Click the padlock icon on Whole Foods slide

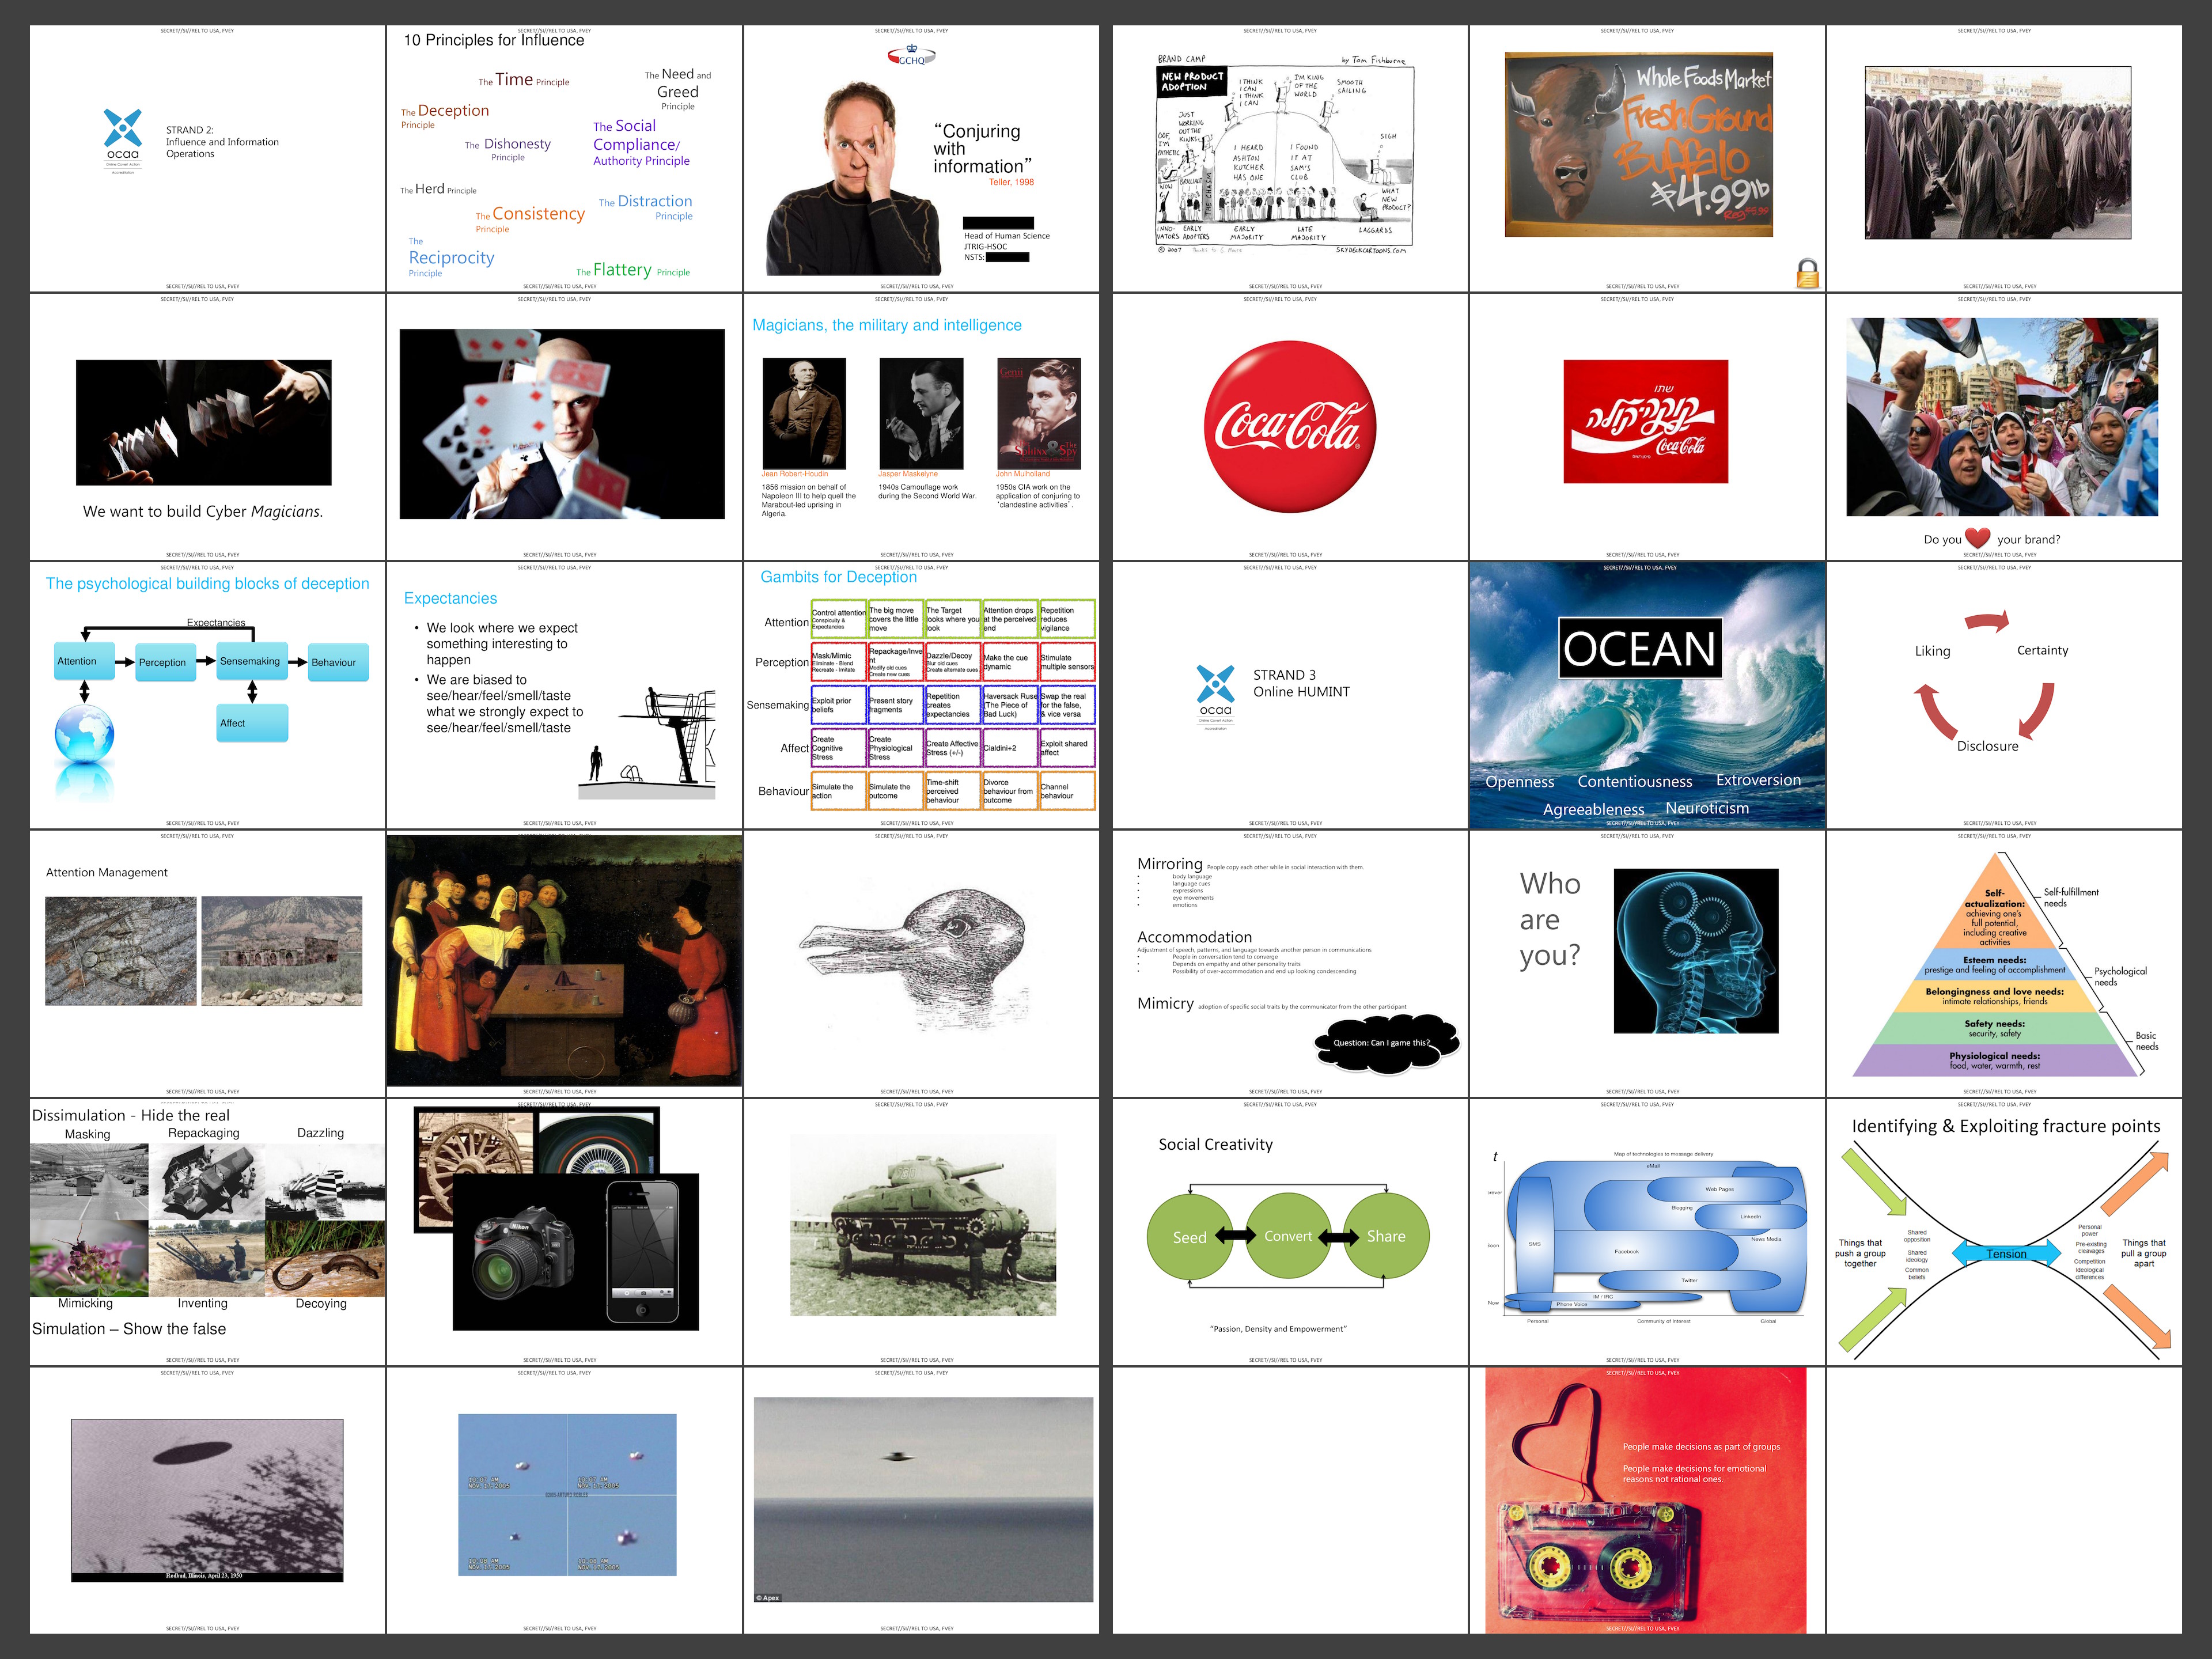1807,273
